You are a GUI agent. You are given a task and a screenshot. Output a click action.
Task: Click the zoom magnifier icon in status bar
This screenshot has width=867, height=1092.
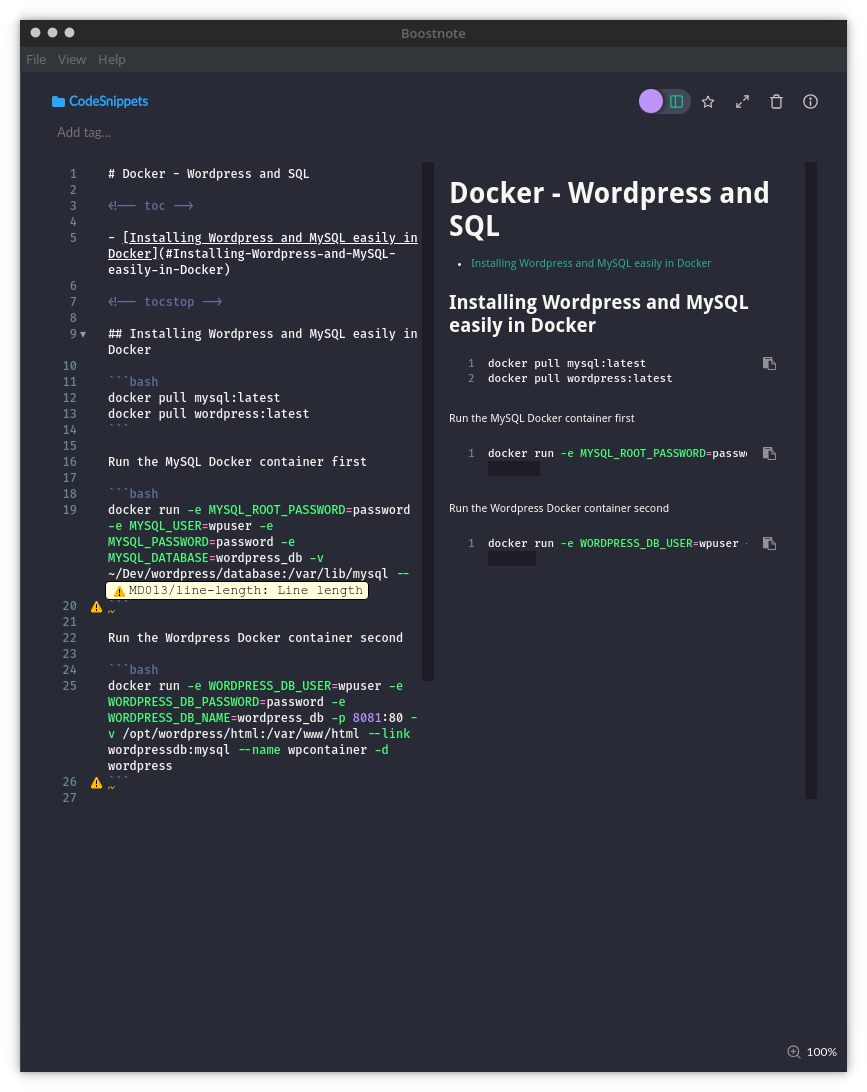pyautogui.click(x=794, y=1052)
